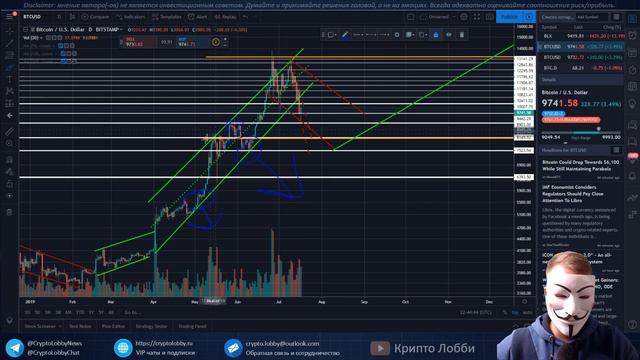Hide selected drawing with floating toolbar eye
640x360 pixels.
pyautogui.click(x=449, y=35)
